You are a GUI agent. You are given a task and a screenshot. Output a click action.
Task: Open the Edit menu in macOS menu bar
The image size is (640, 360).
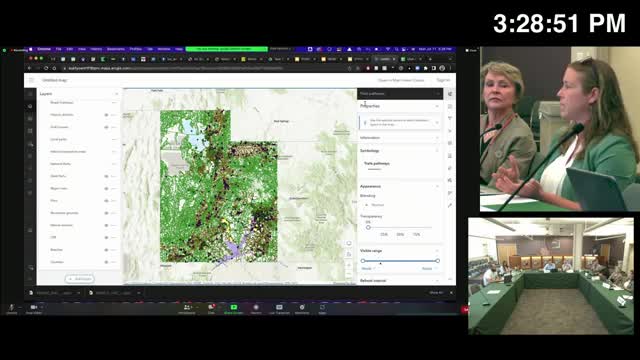point(69,49)
